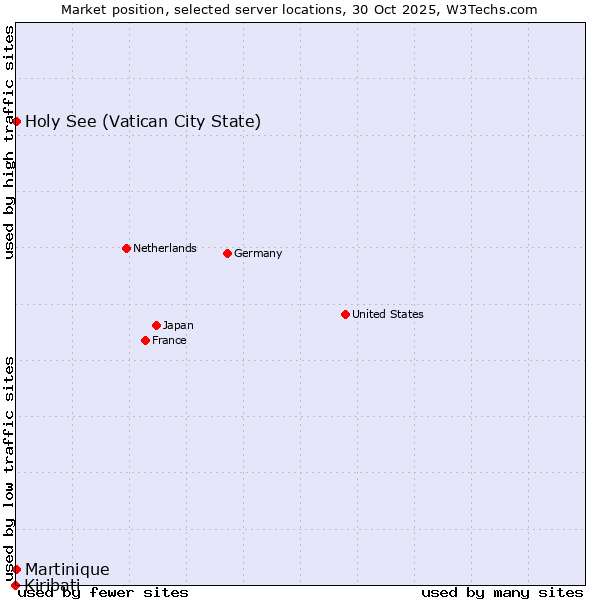The image size is (600, 600).
Task: Select the Germany text label
Action: tap(258, 253)
